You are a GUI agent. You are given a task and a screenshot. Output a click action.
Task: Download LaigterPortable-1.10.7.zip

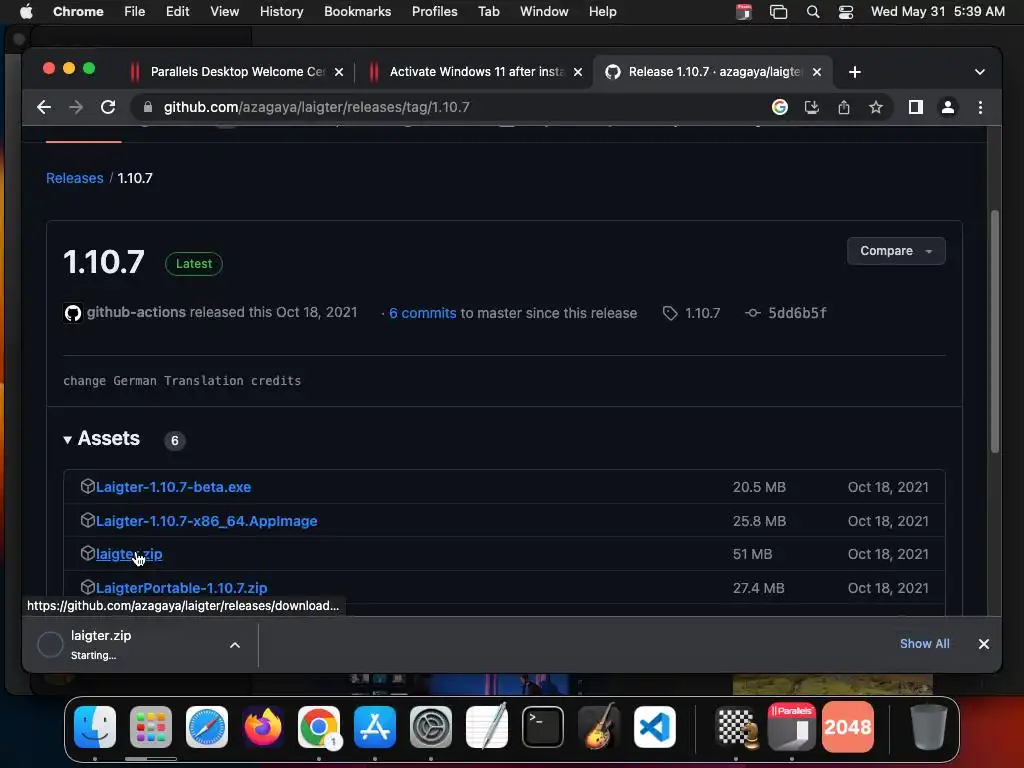coord(181,588)
